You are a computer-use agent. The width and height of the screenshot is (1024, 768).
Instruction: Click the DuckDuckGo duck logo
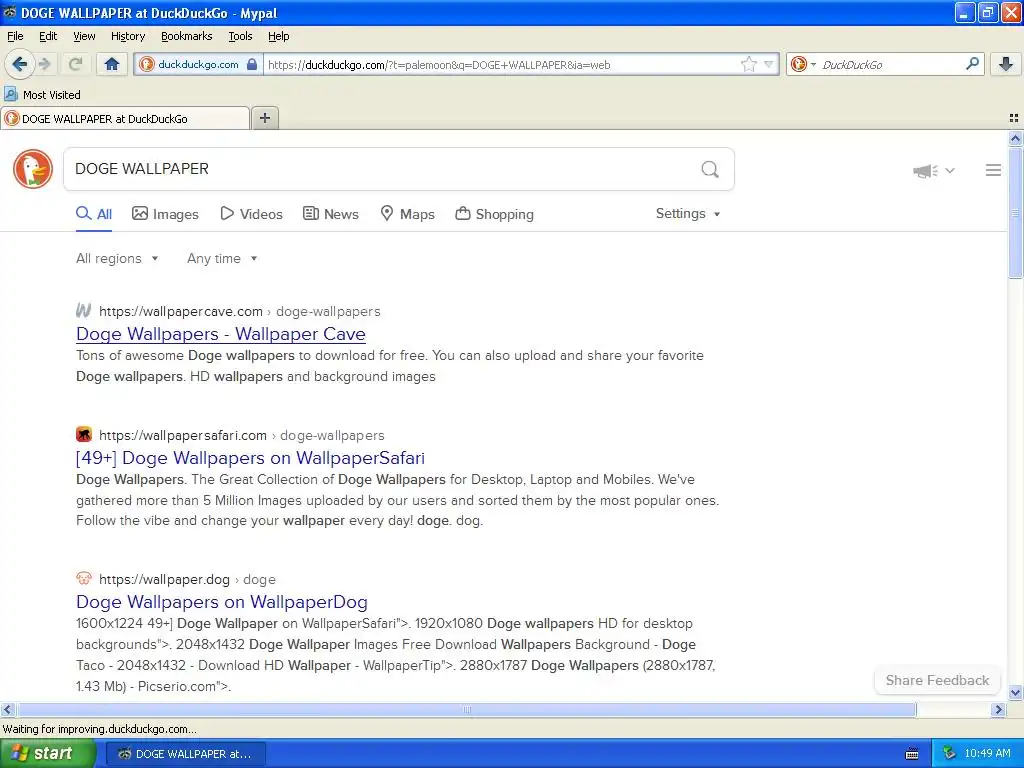click(x=33, y=168)
